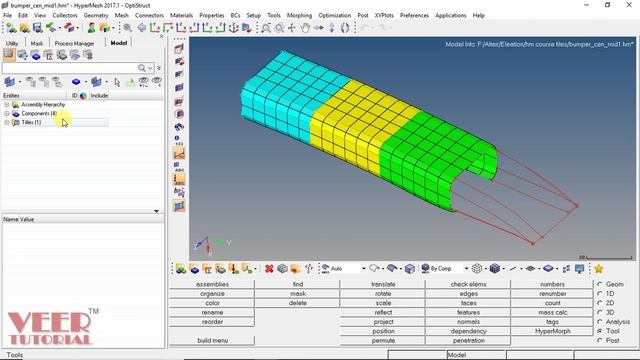This screenshot has height=360, width=640.
Task: Select the Geom radio button
Action: point(600,284)
